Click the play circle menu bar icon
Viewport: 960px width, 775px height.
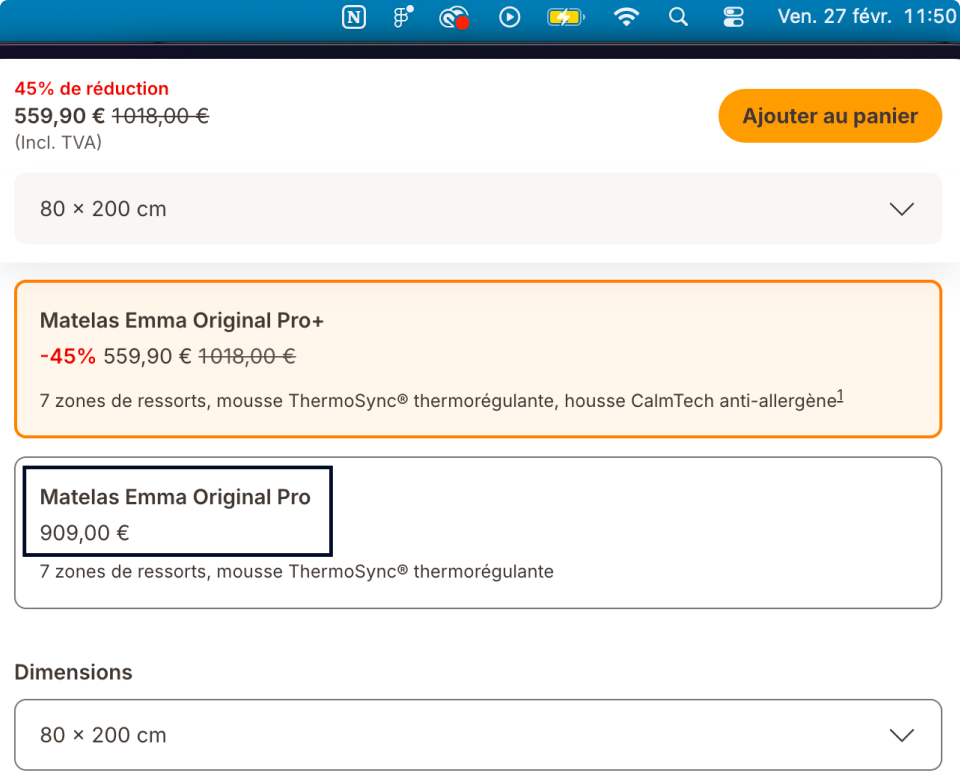[509, 17]
